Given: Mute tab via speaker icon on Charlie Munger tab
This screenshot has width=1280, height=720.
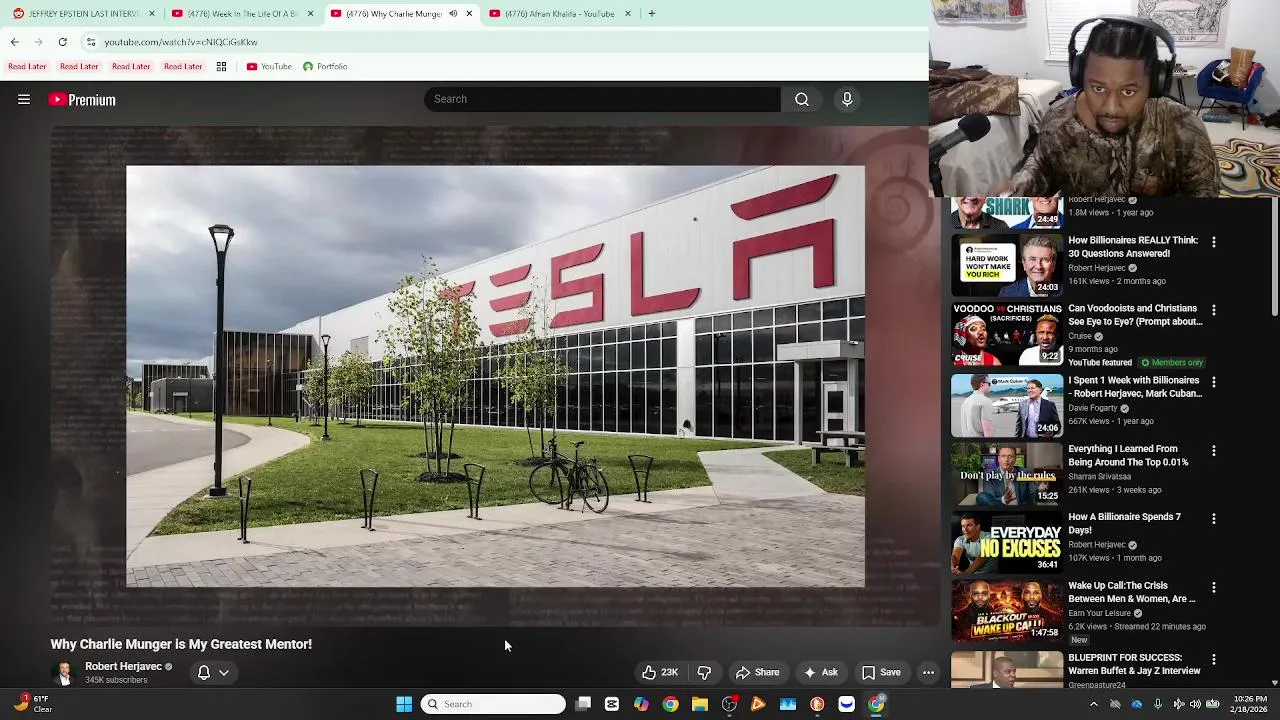Looking at the screenshot, I should 453,13.
